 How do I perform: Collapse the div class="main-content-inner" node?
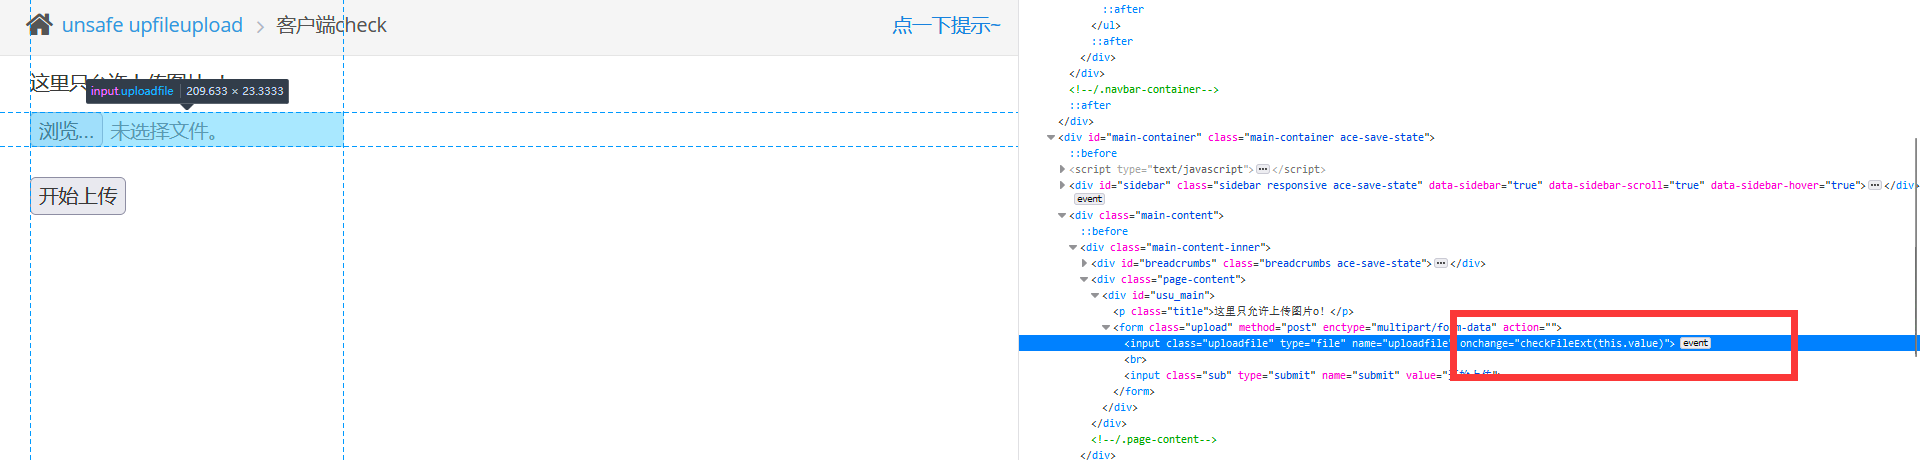1073,248
